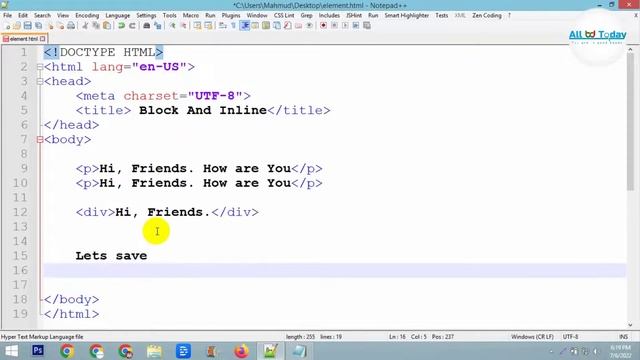The width and height of the screenshot is (640, 360).
Task: Click the Copy toolbar icon
Action: [x=96, y=26]
